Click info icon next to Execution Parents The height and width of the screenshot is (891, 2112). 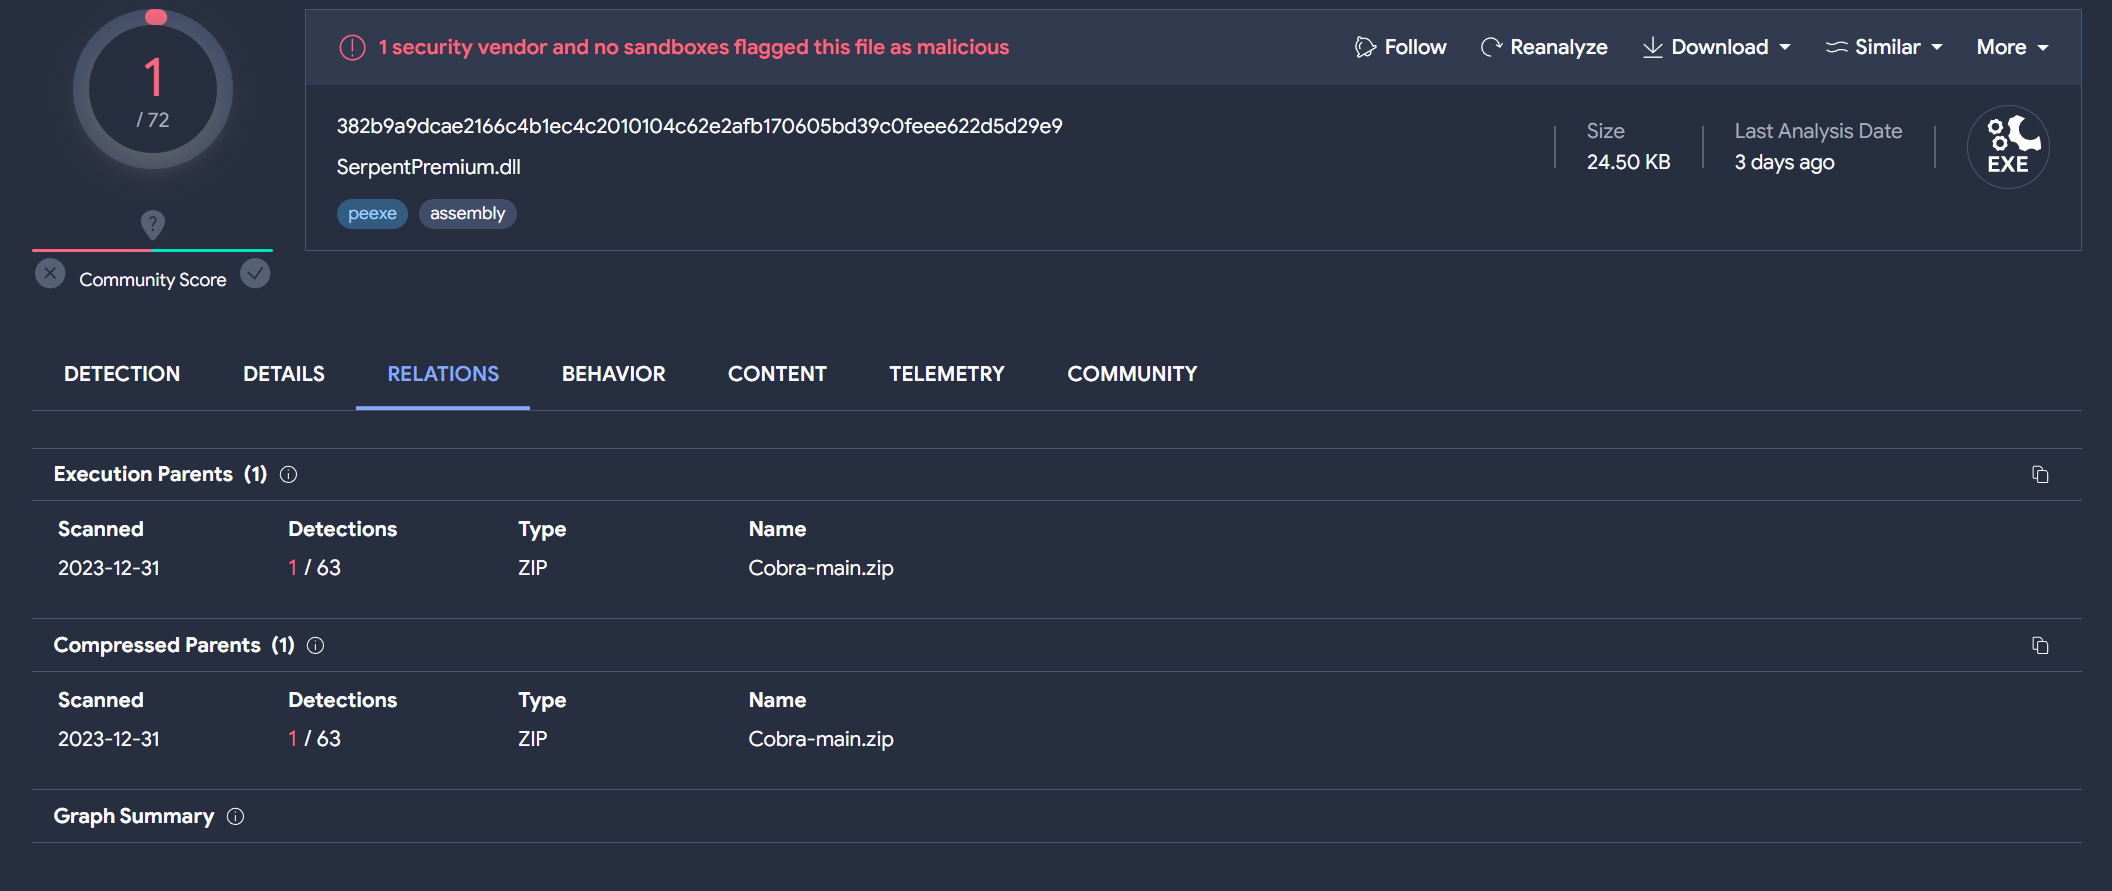(289, 475)
